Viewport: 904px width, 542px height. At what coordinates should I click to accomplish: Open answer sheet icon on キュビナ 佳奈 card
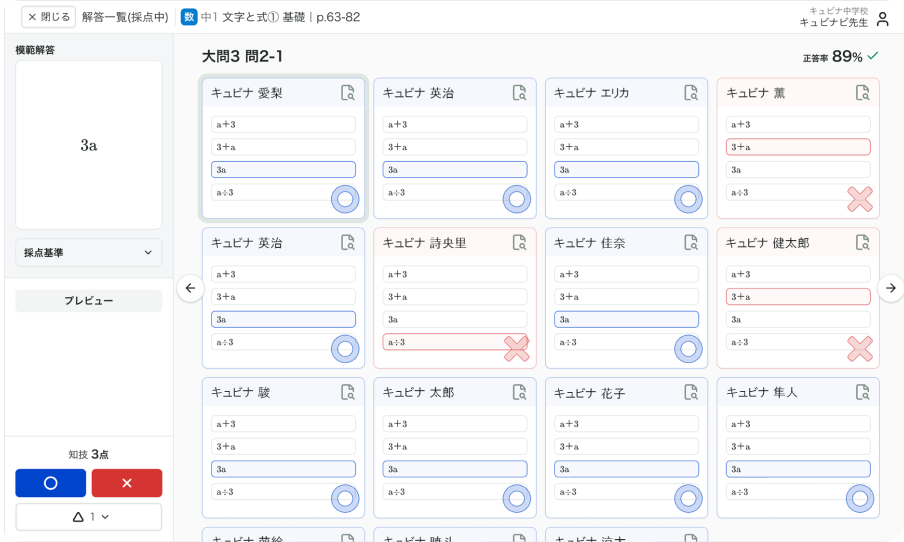tap(691, 243)
